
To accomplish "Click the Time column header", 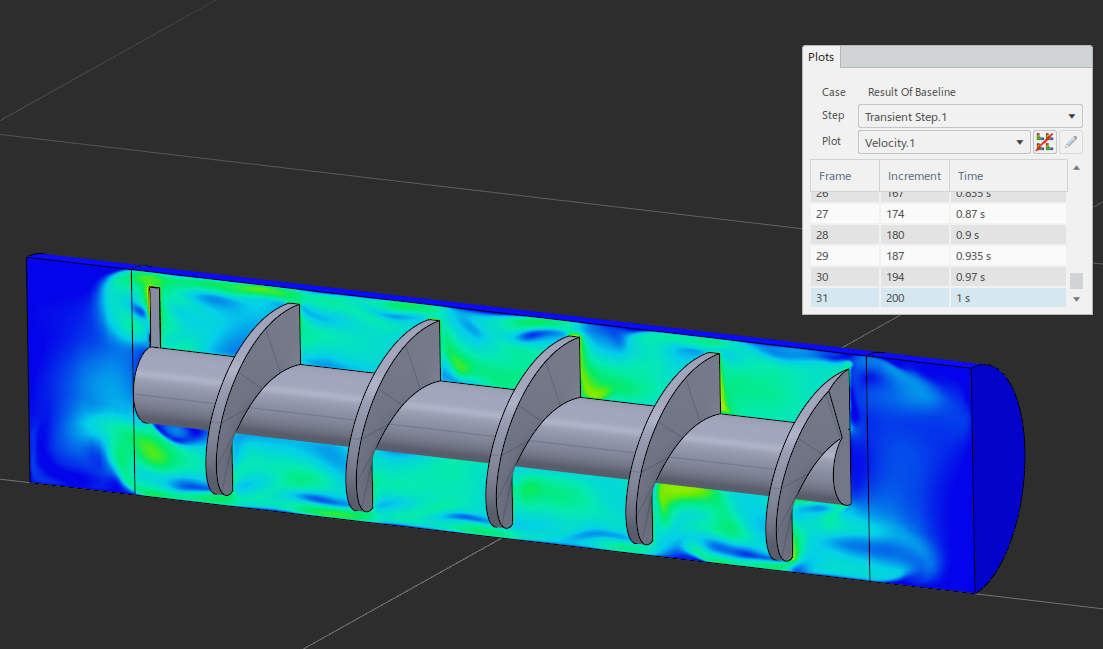I will [1005, 176].
